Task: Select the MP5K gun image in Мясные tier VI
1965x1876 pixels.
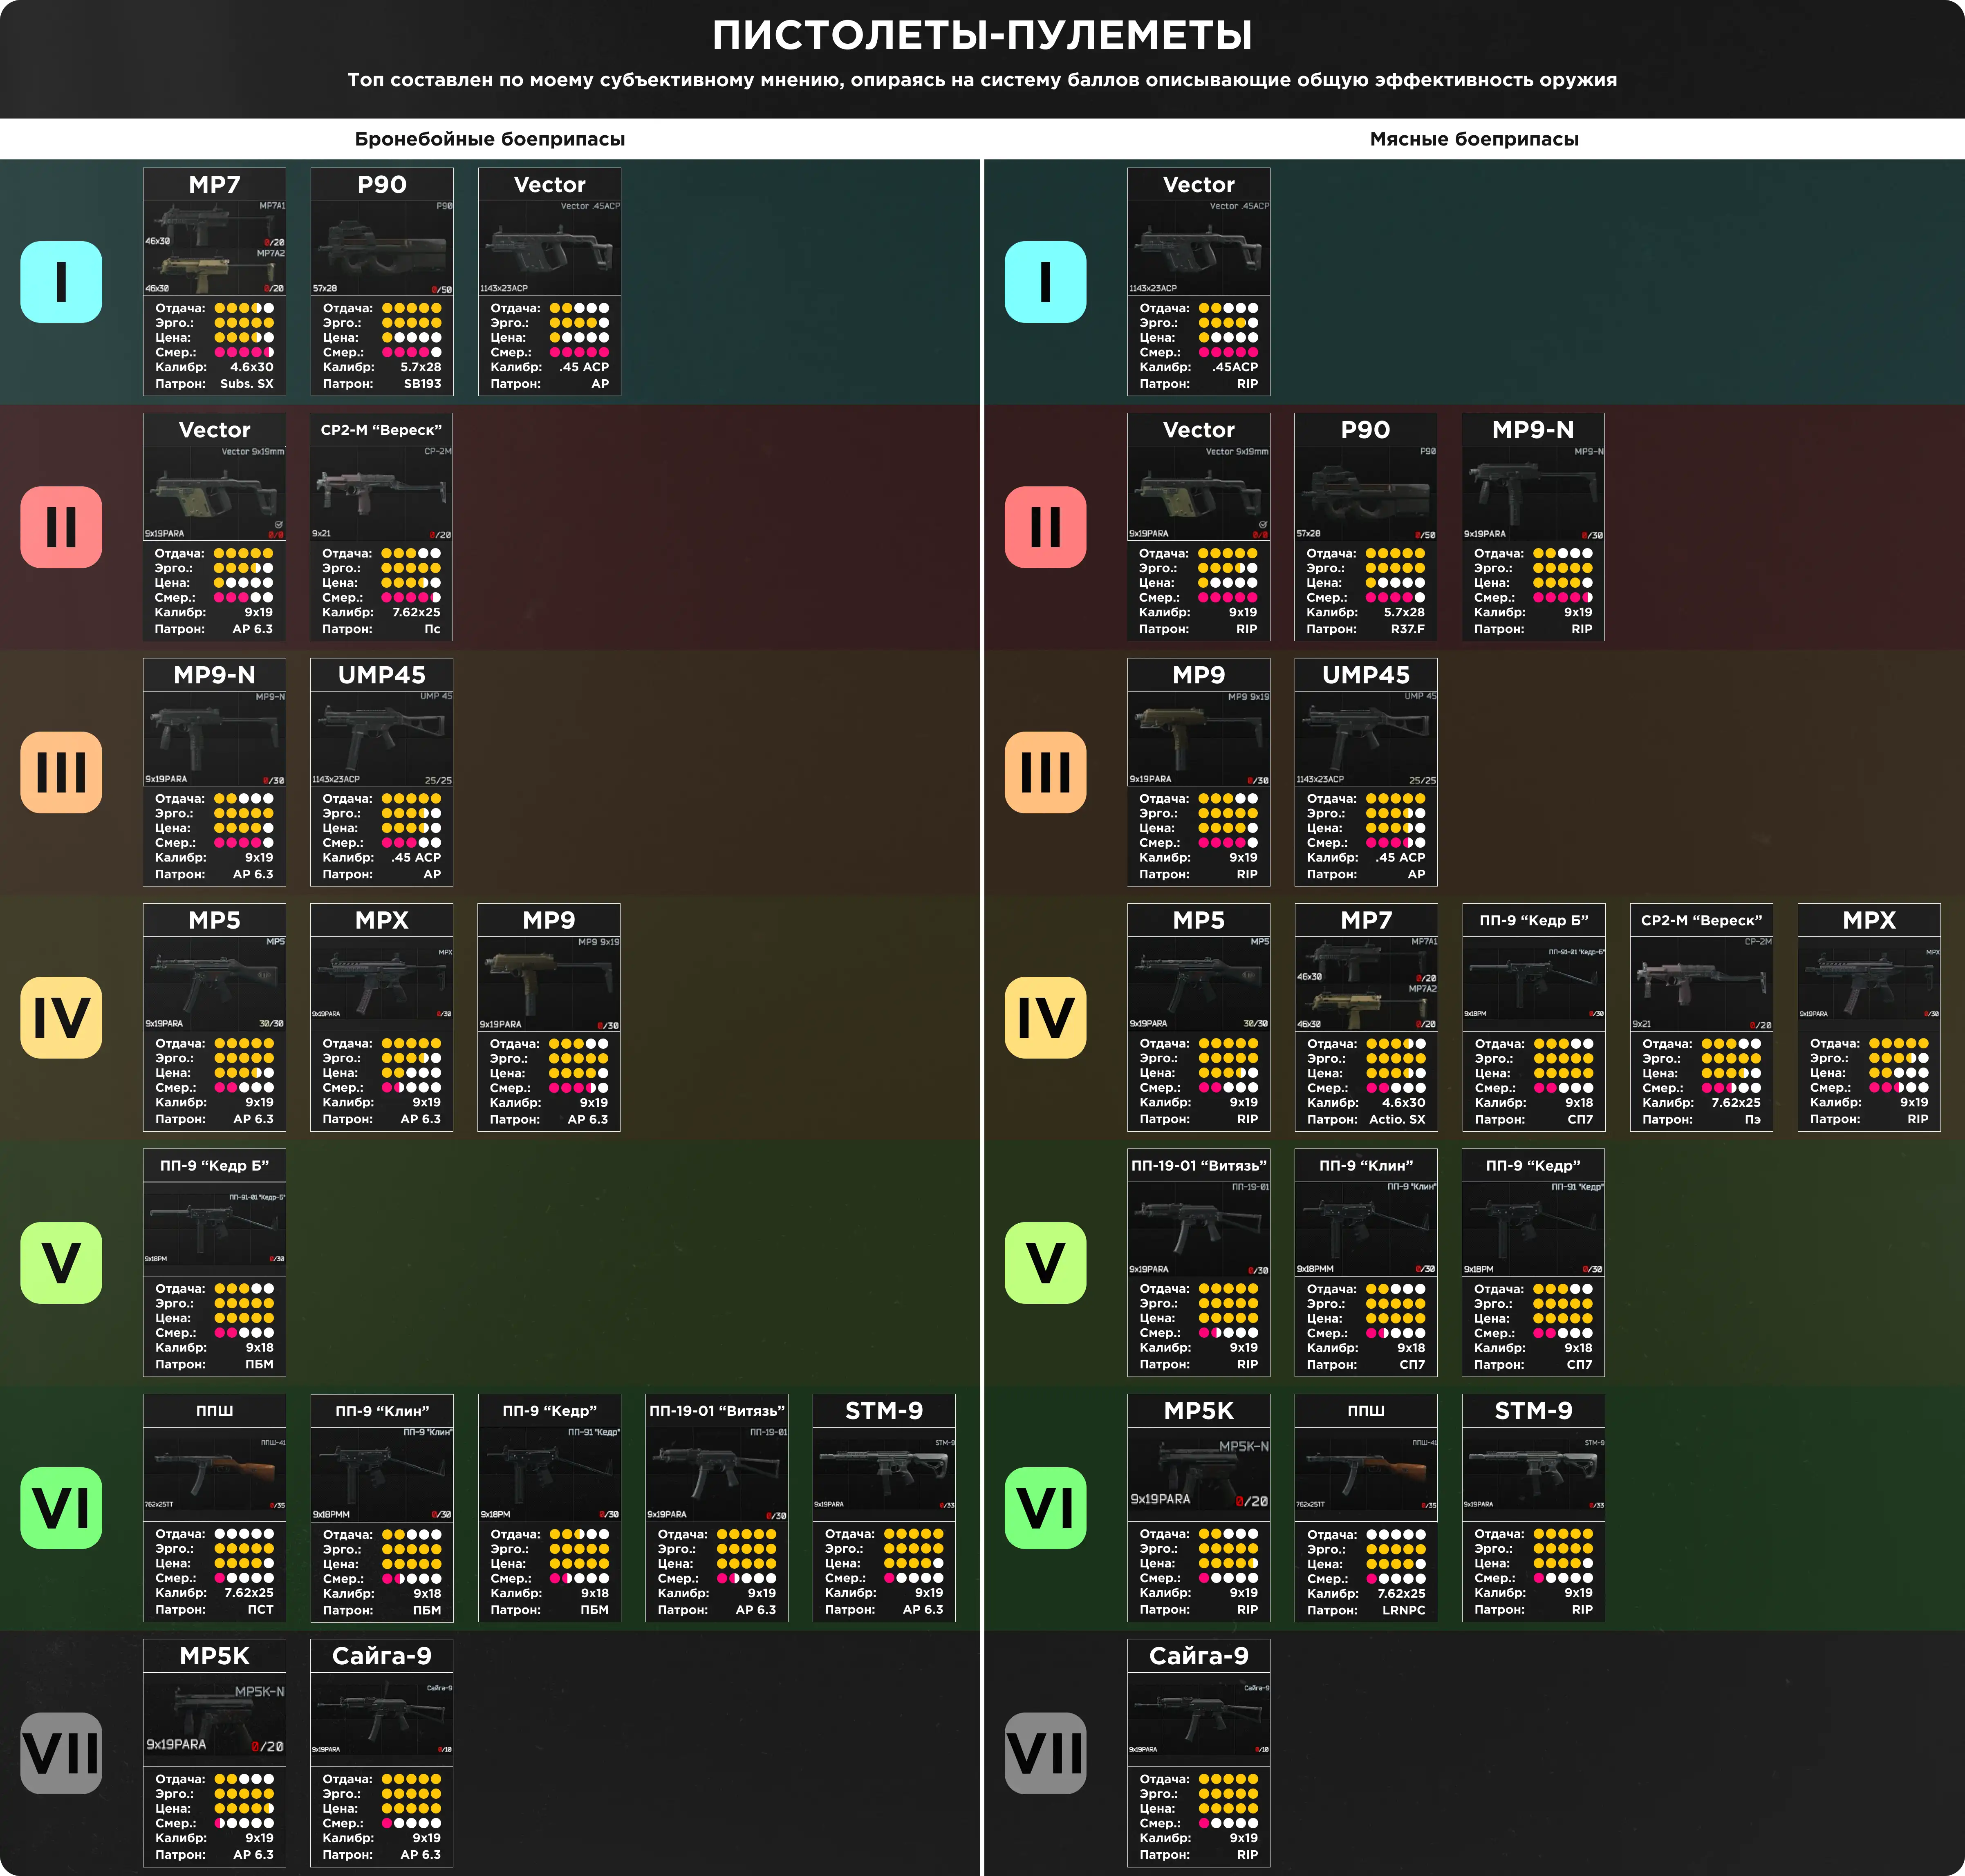Action: [1199, 1474]
